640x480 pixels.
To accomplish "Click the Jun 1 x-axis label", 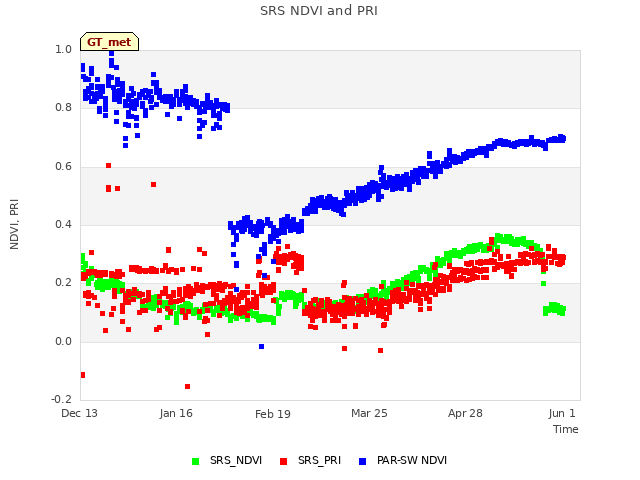I will 562,413.
